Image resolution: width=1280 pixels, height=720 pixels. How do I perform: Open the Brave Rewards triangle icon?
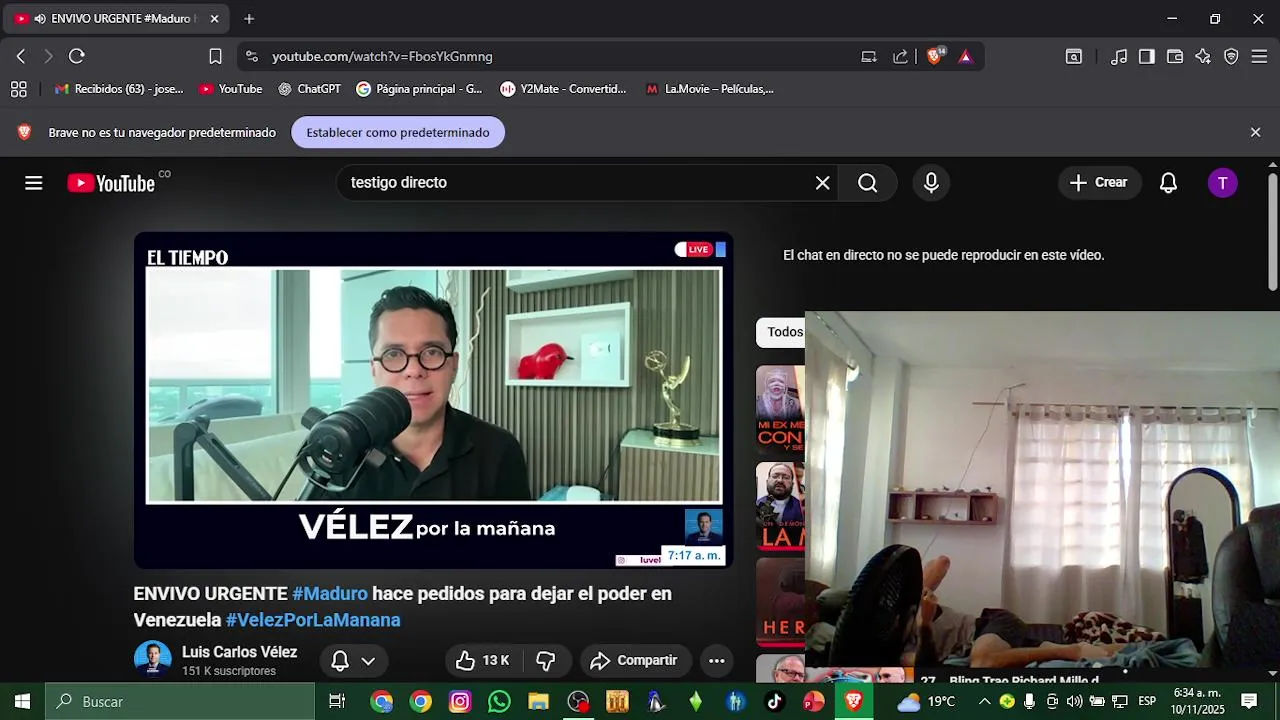(x=965, y=57)
